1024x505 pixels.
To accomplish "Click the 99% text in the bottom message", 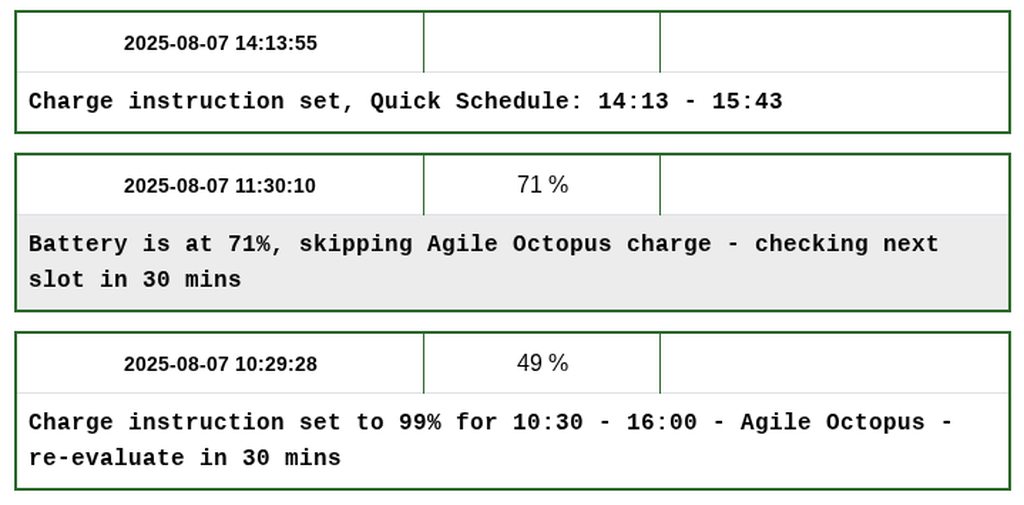I will click(419, 423).
